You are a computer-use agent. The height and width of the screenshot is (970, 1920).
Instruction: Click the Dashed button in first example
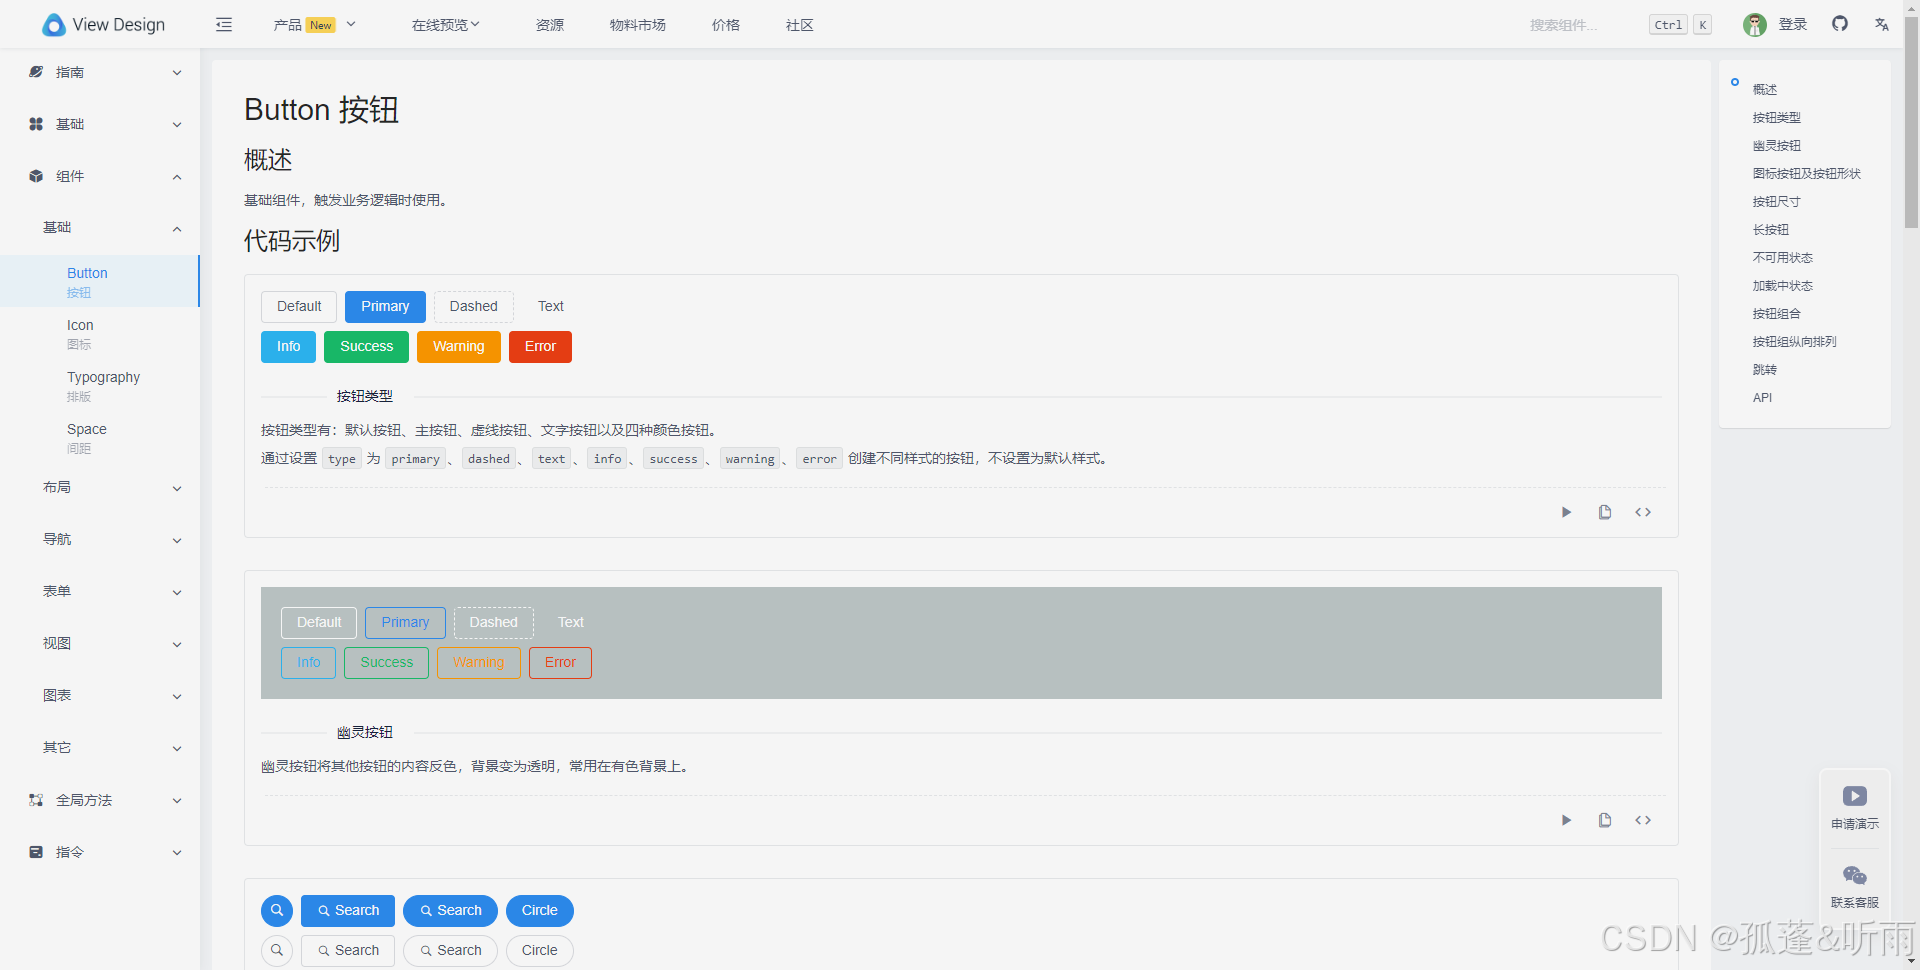tap(474, 307)
